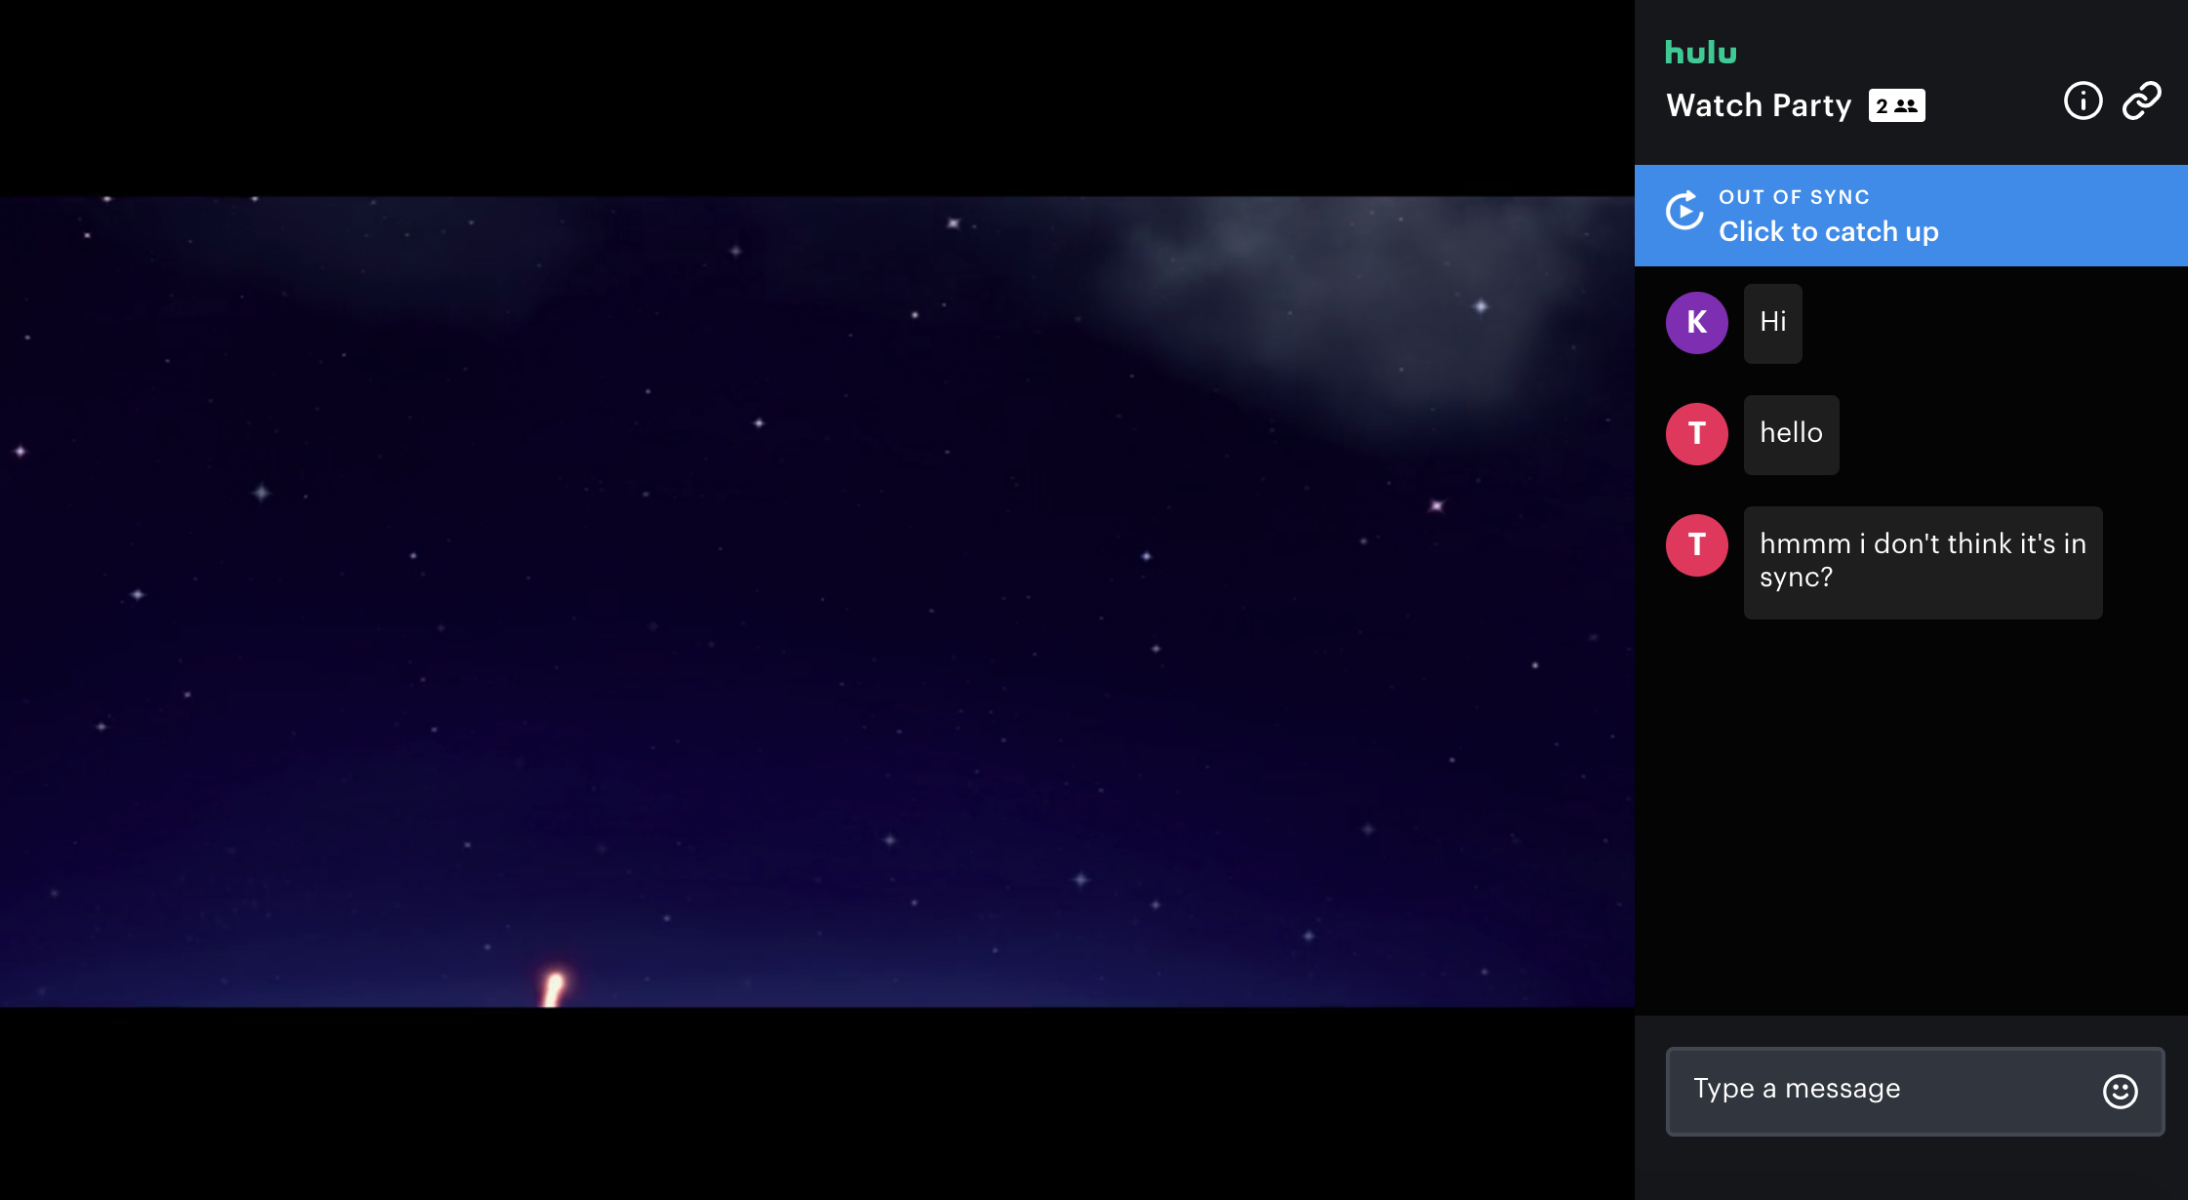2188x1200 pixels.
Task: Select the "hmmm i don't think" message
Action: (1922, 561)
